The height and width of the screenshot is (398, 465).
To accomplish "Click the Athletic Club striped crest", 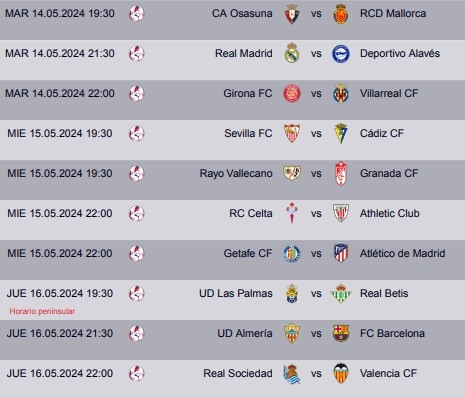I will [341, 213].
